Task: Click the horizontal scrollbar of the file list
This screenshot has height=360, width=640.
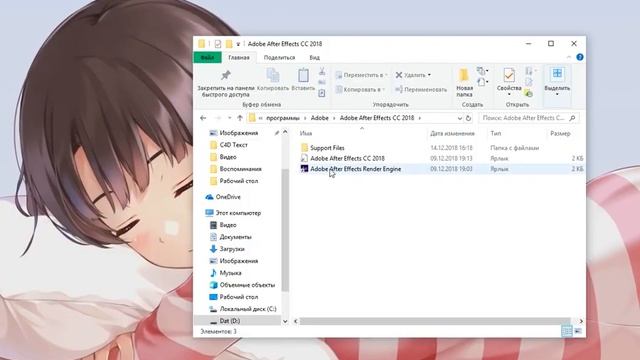Action: coord(434,321)
